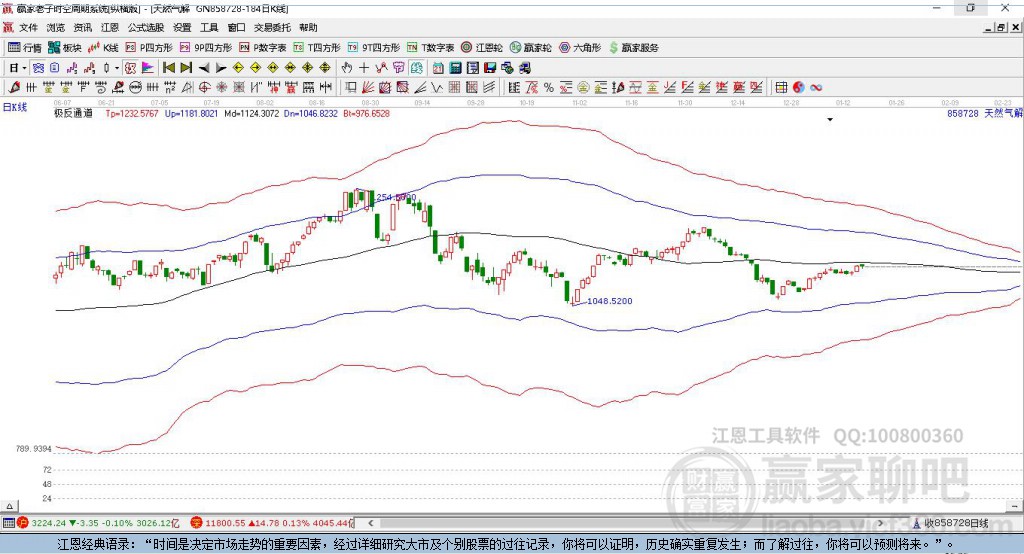Open the 江恩轮 Gann wheel
1024x554 pixels.
pyautogui.click(x=482, y=48)
